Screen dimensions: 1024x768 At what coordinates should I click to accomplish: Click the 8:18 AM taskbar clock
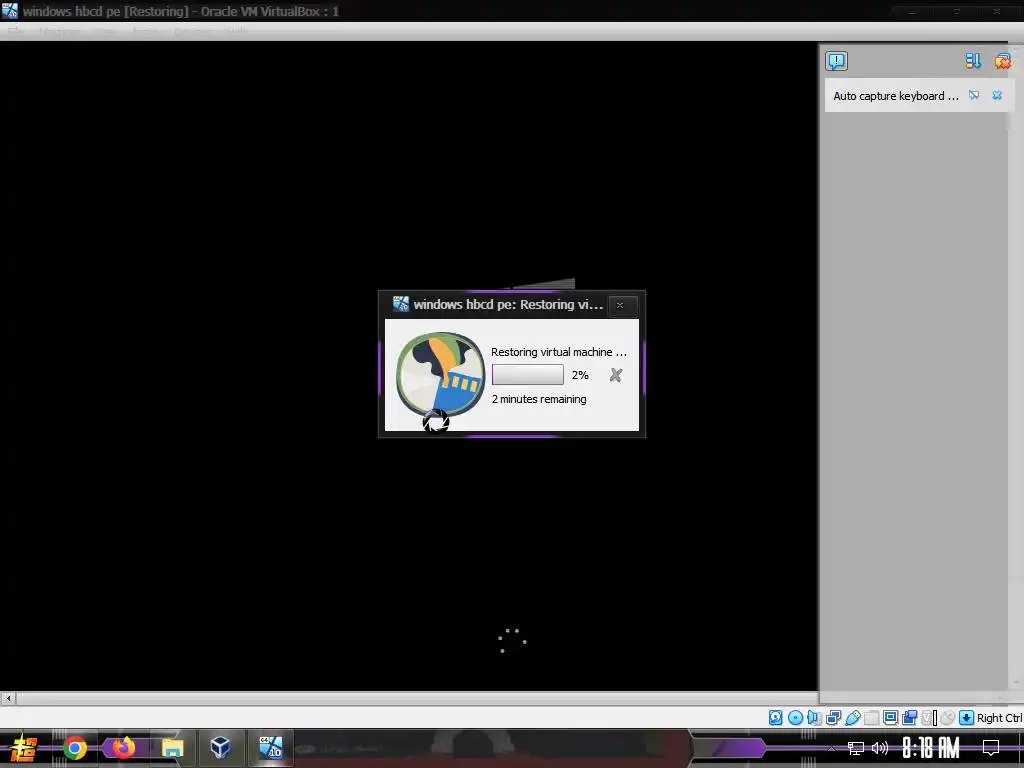point(930,748)
